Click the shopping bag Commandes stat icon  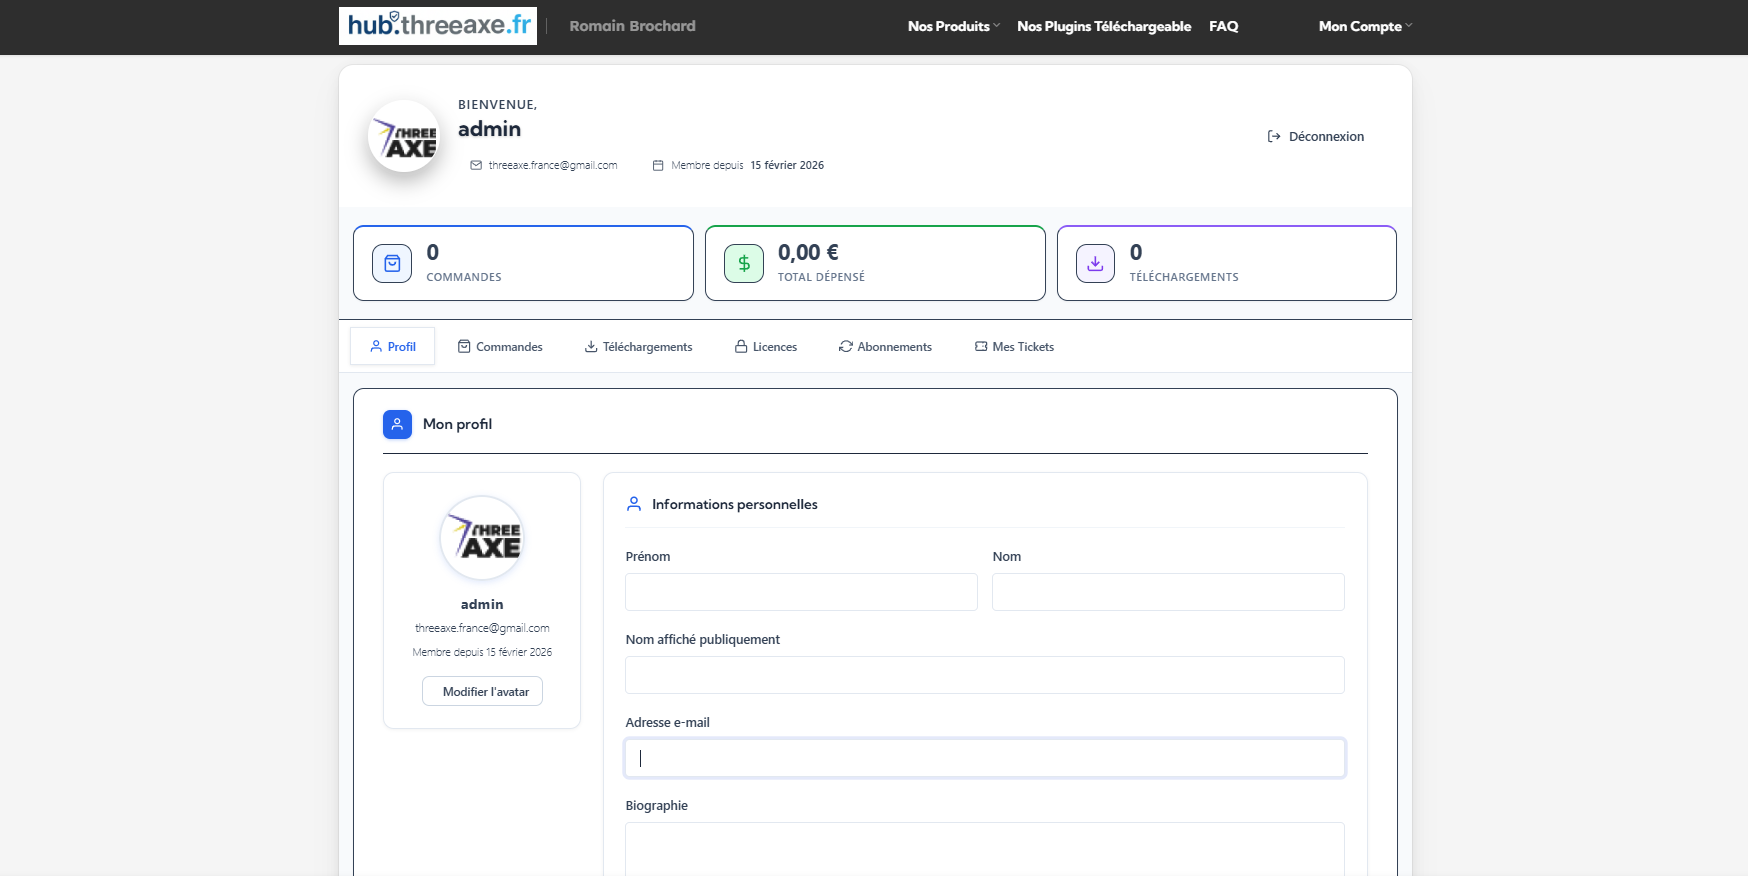[392, 263]
